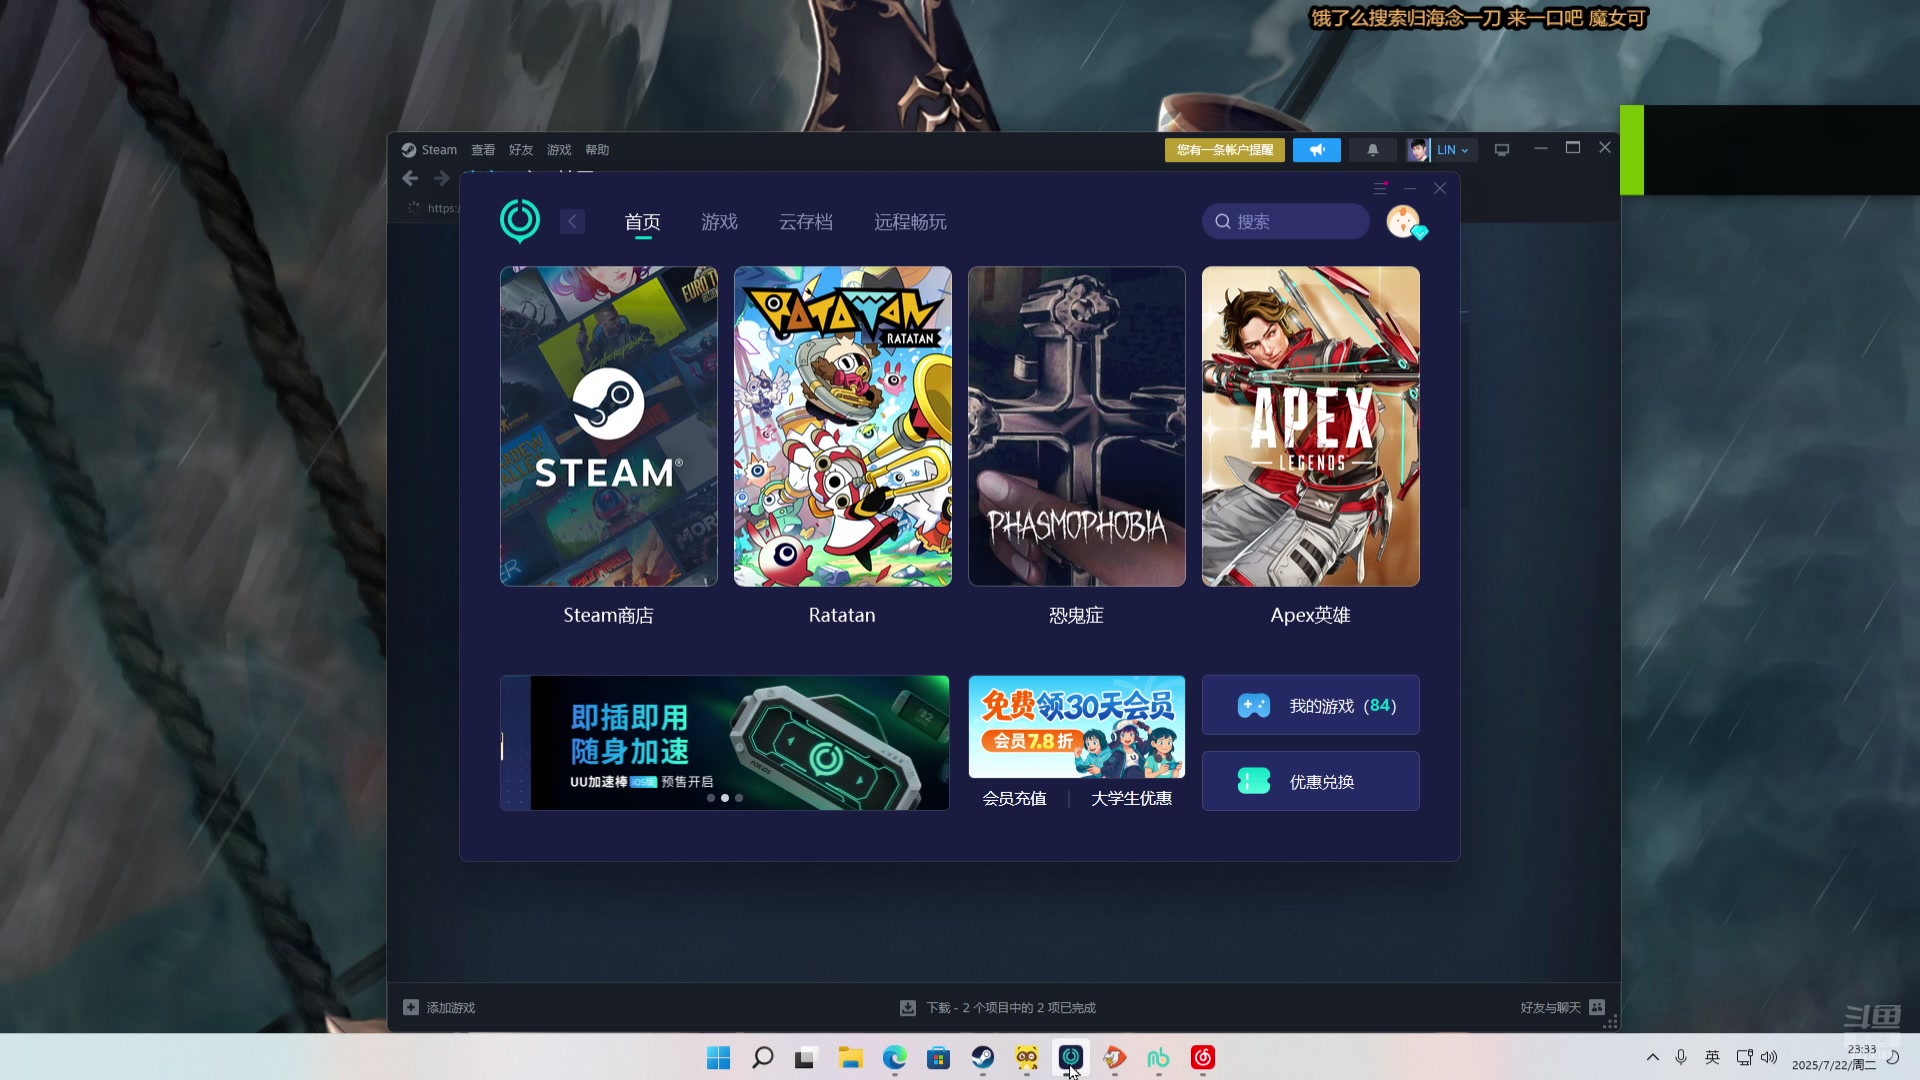Open File Explorer from taskbar
The width and height of the screenshot is (1920, 1080).
click(x=851, y=1057)
